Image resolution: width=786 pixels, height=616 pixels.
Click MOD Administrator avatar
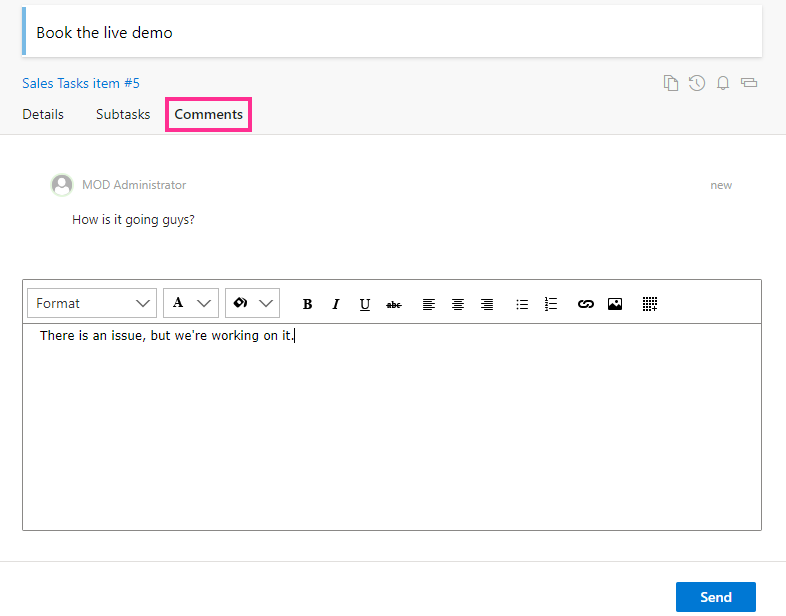pyautogui.click(x=62, y=185)
